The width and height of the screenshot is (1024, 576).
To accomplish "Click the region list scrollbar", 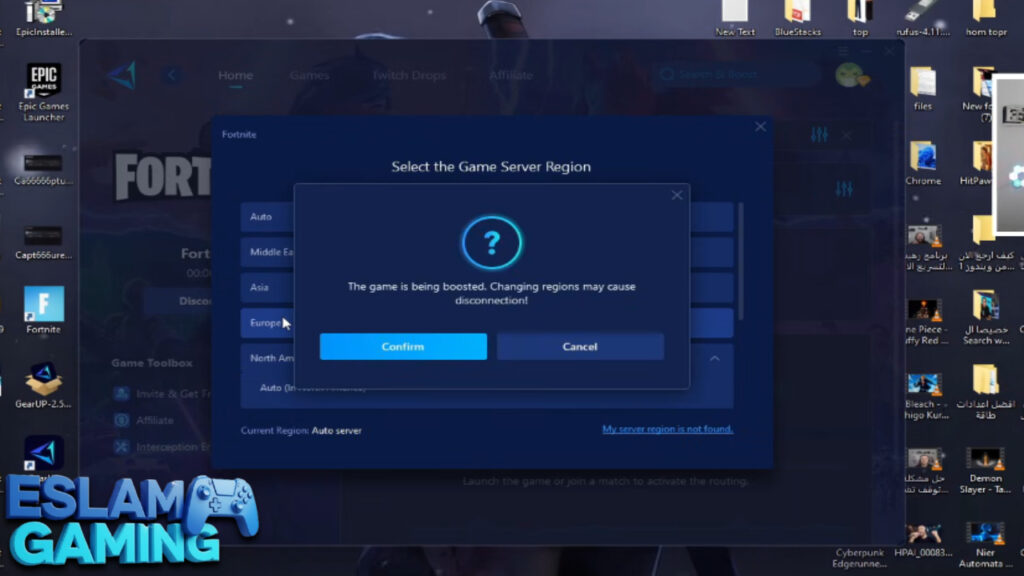I will tap(741, 261).
